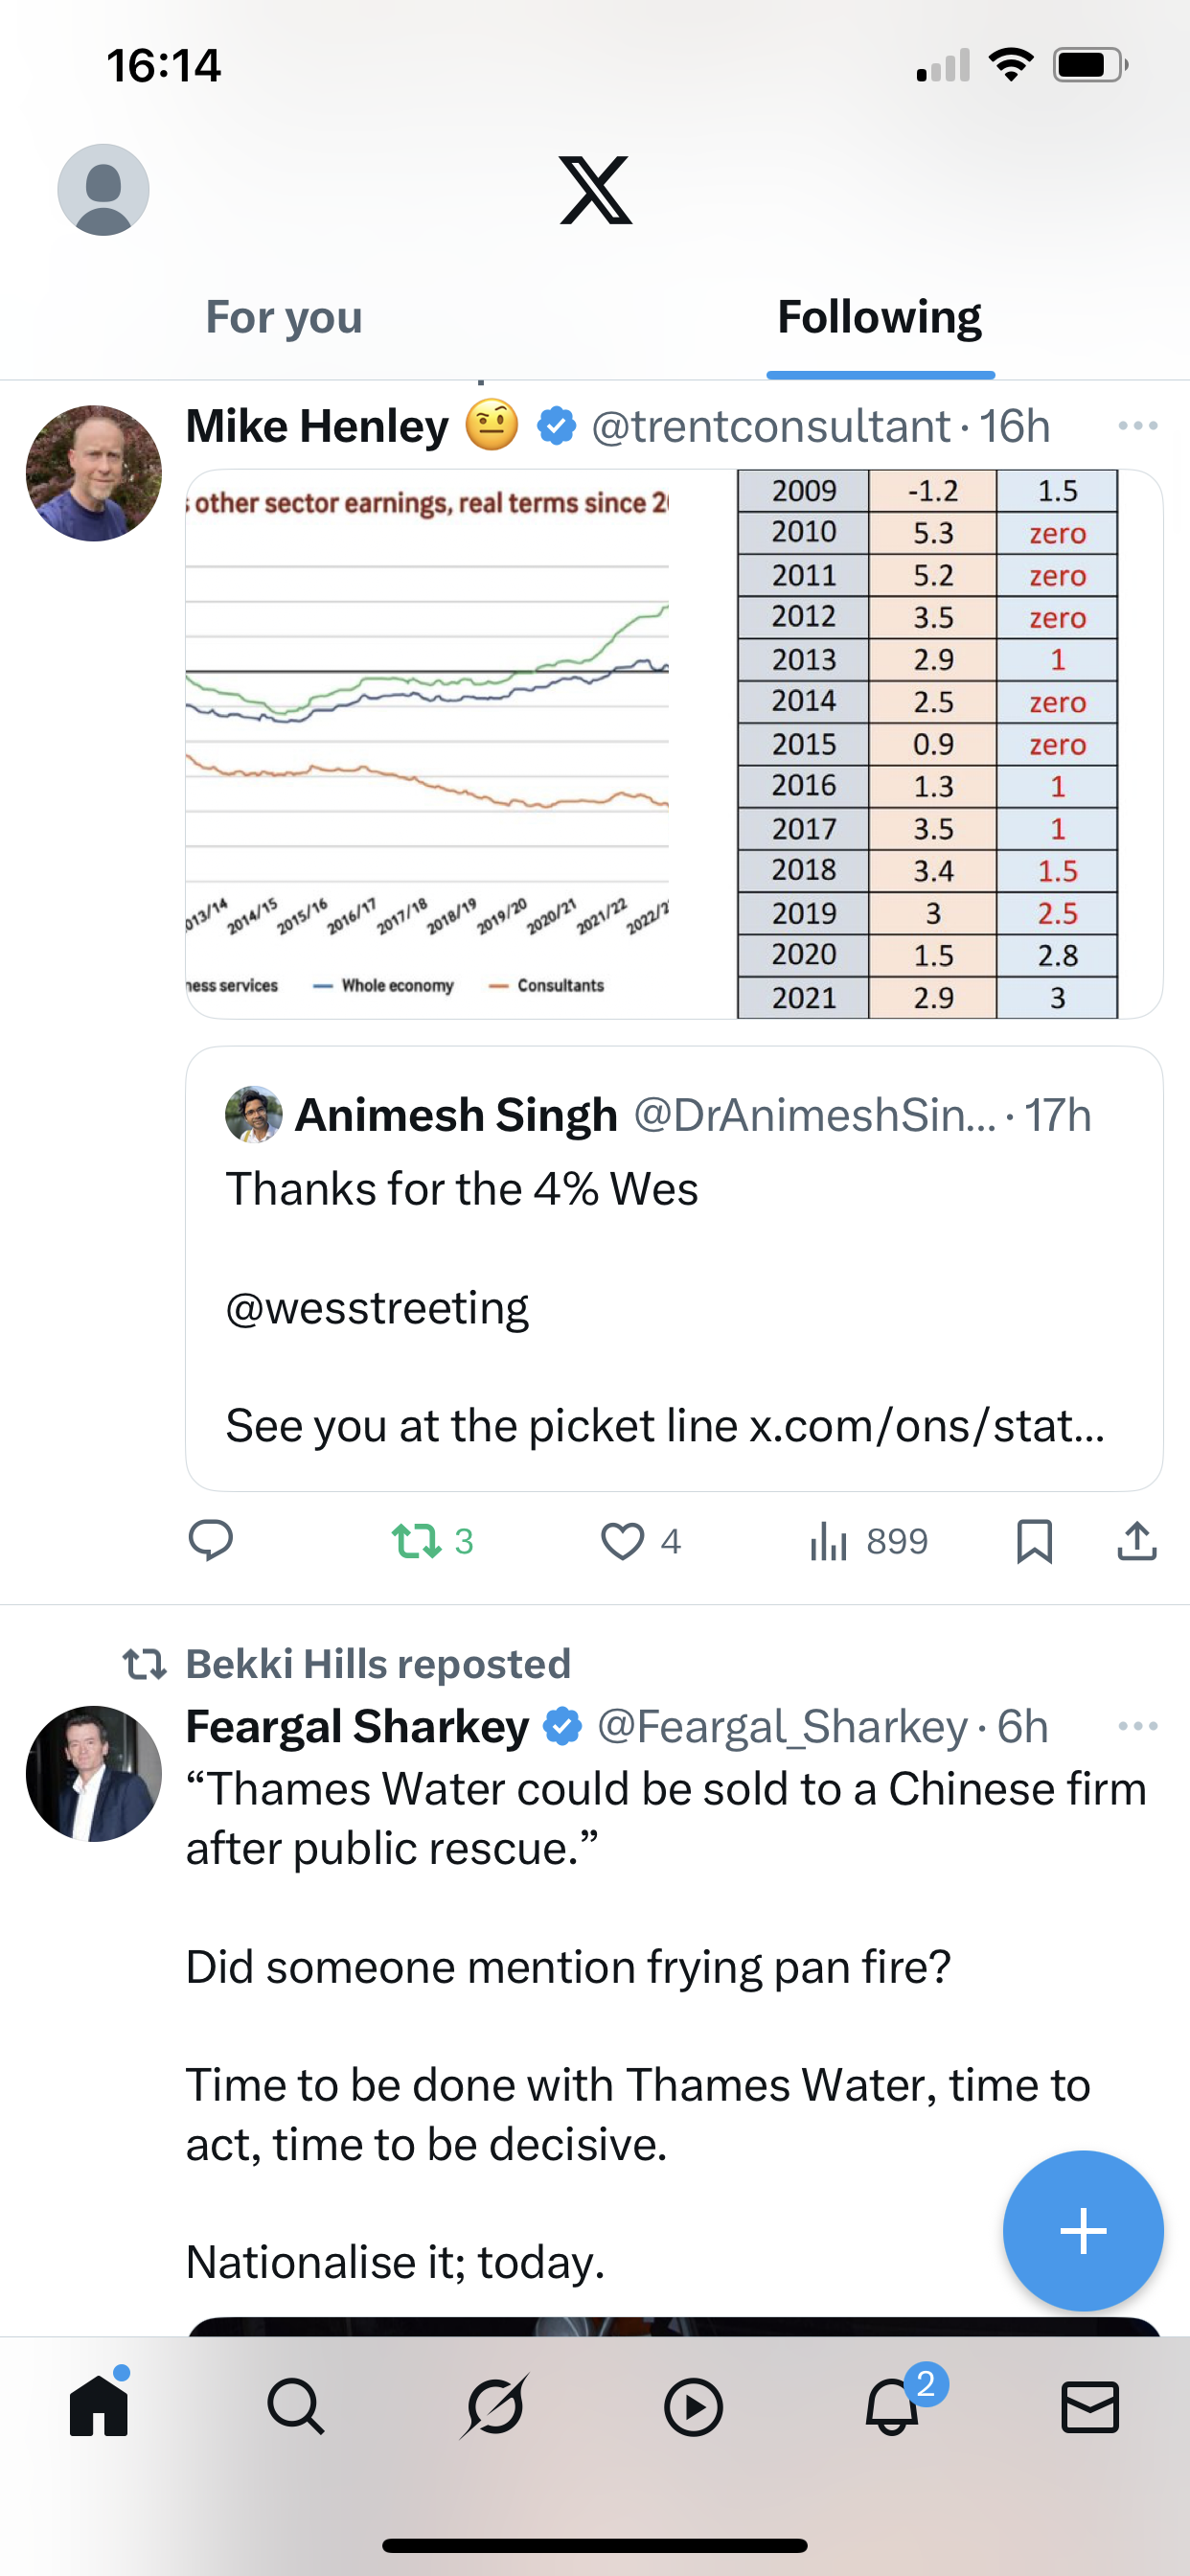Open the profile avatar menu
This screenshot has width=1190, height=2576.
click(x=103, y=190)
